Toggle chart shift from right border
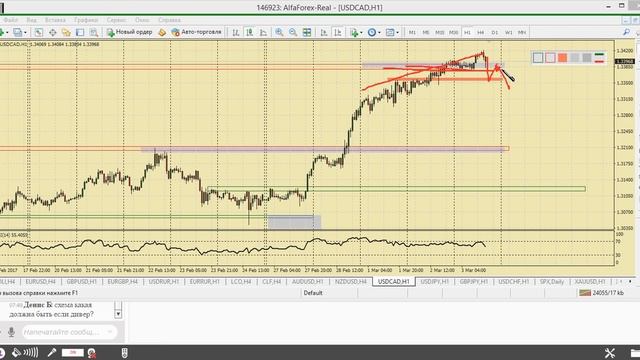Image resolution: width=640 pixels, height=360 pixels. tap(338, 32)
